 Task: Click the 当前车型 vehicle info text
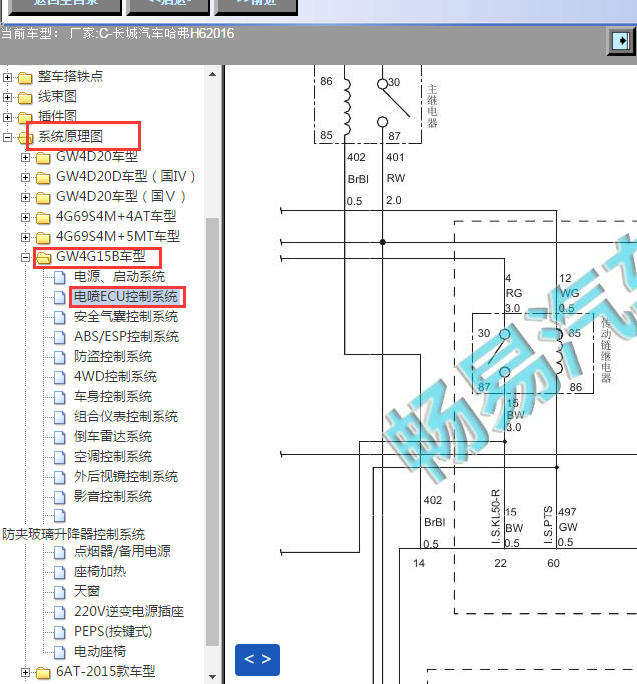(118, 34)
